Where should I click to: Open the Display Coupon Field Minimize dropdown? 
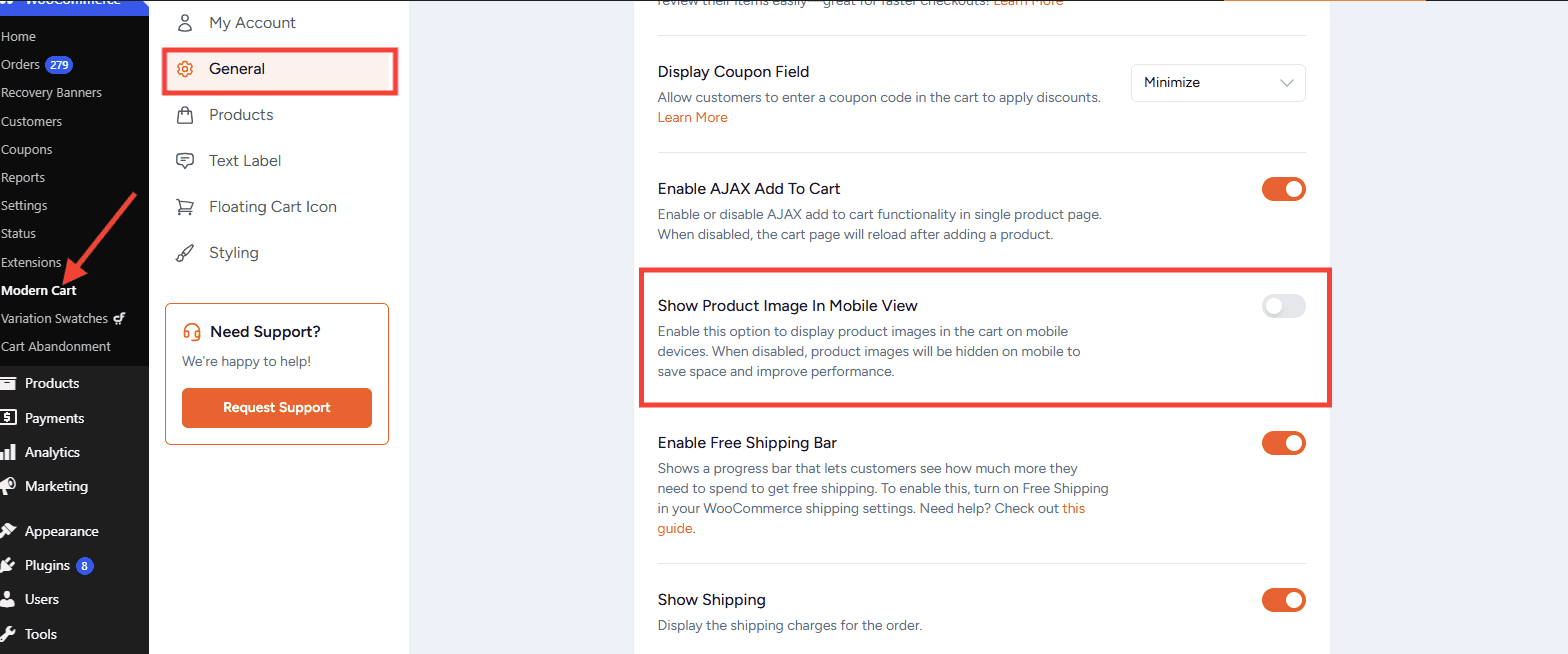1218,83
